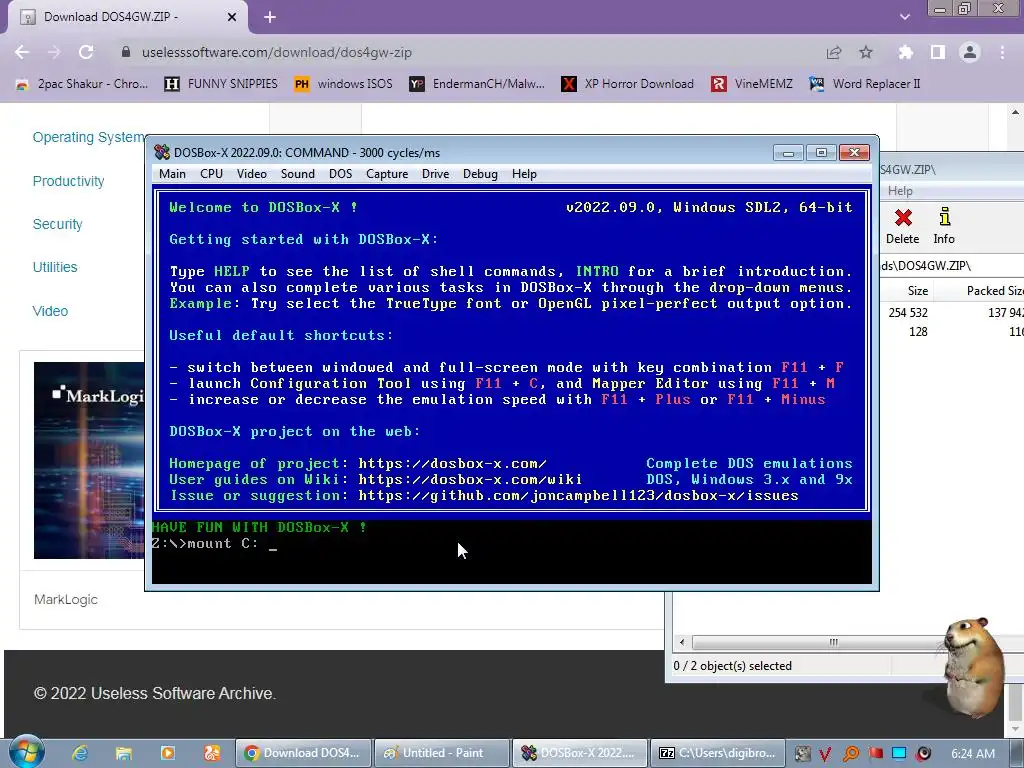1024x768 pixels.
Task: Open the Sound menu in DOSBox-X
Action: pyautogui.click(x=297, y=174)
